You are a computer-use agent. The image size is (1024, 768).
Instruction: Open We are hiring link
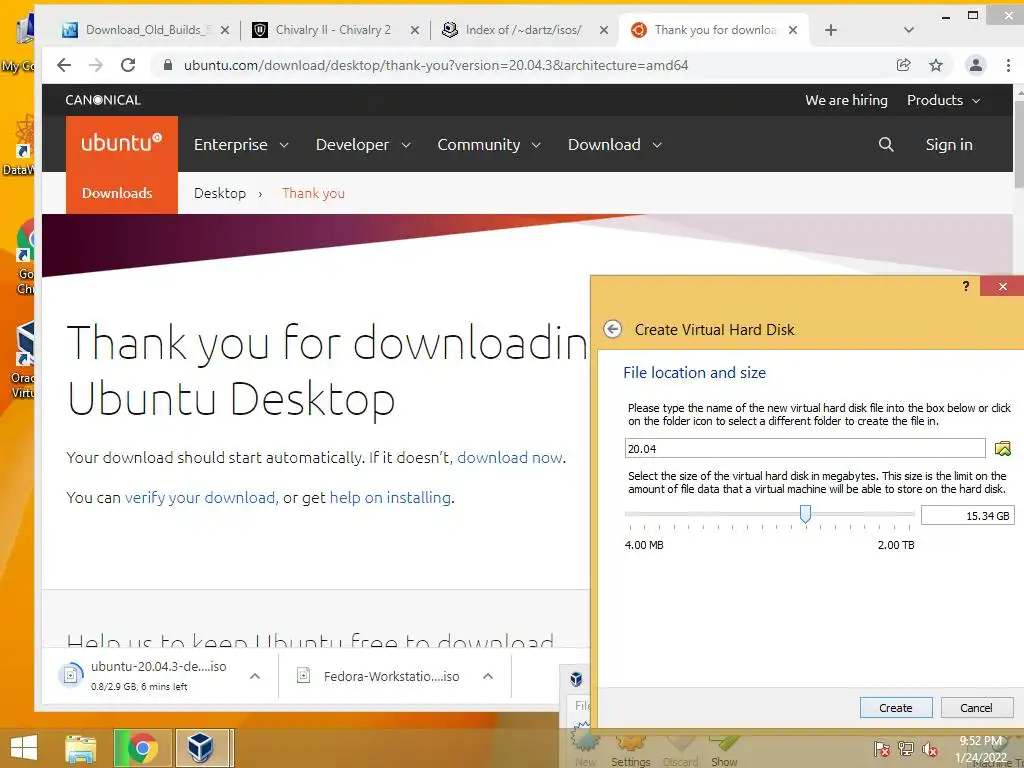pyautogui.click(x=846, y=100)
